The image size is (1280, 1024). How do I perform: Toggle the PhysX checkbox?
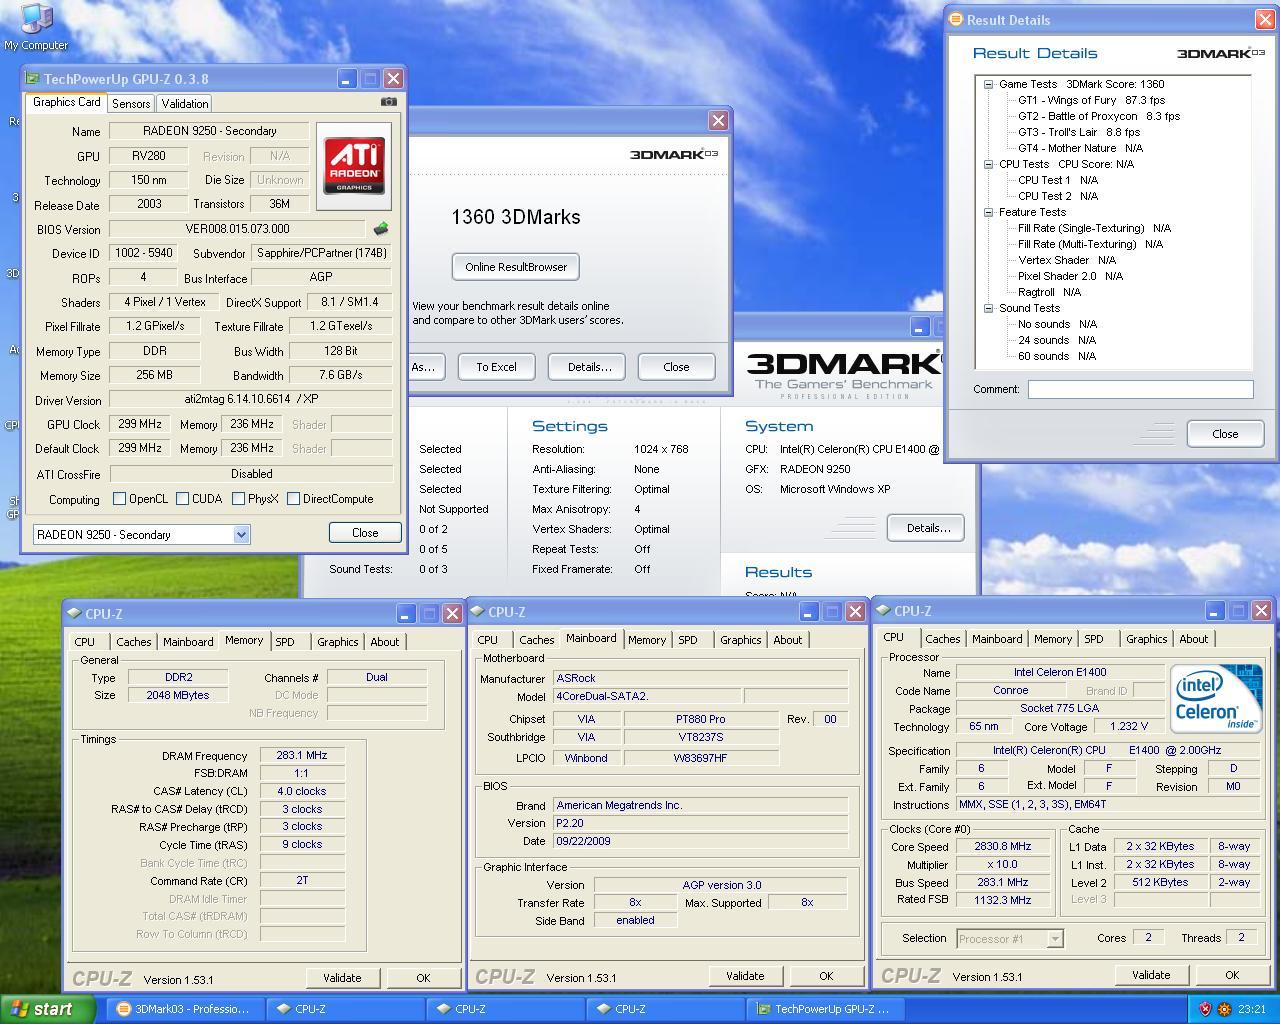tap(239, 499)
